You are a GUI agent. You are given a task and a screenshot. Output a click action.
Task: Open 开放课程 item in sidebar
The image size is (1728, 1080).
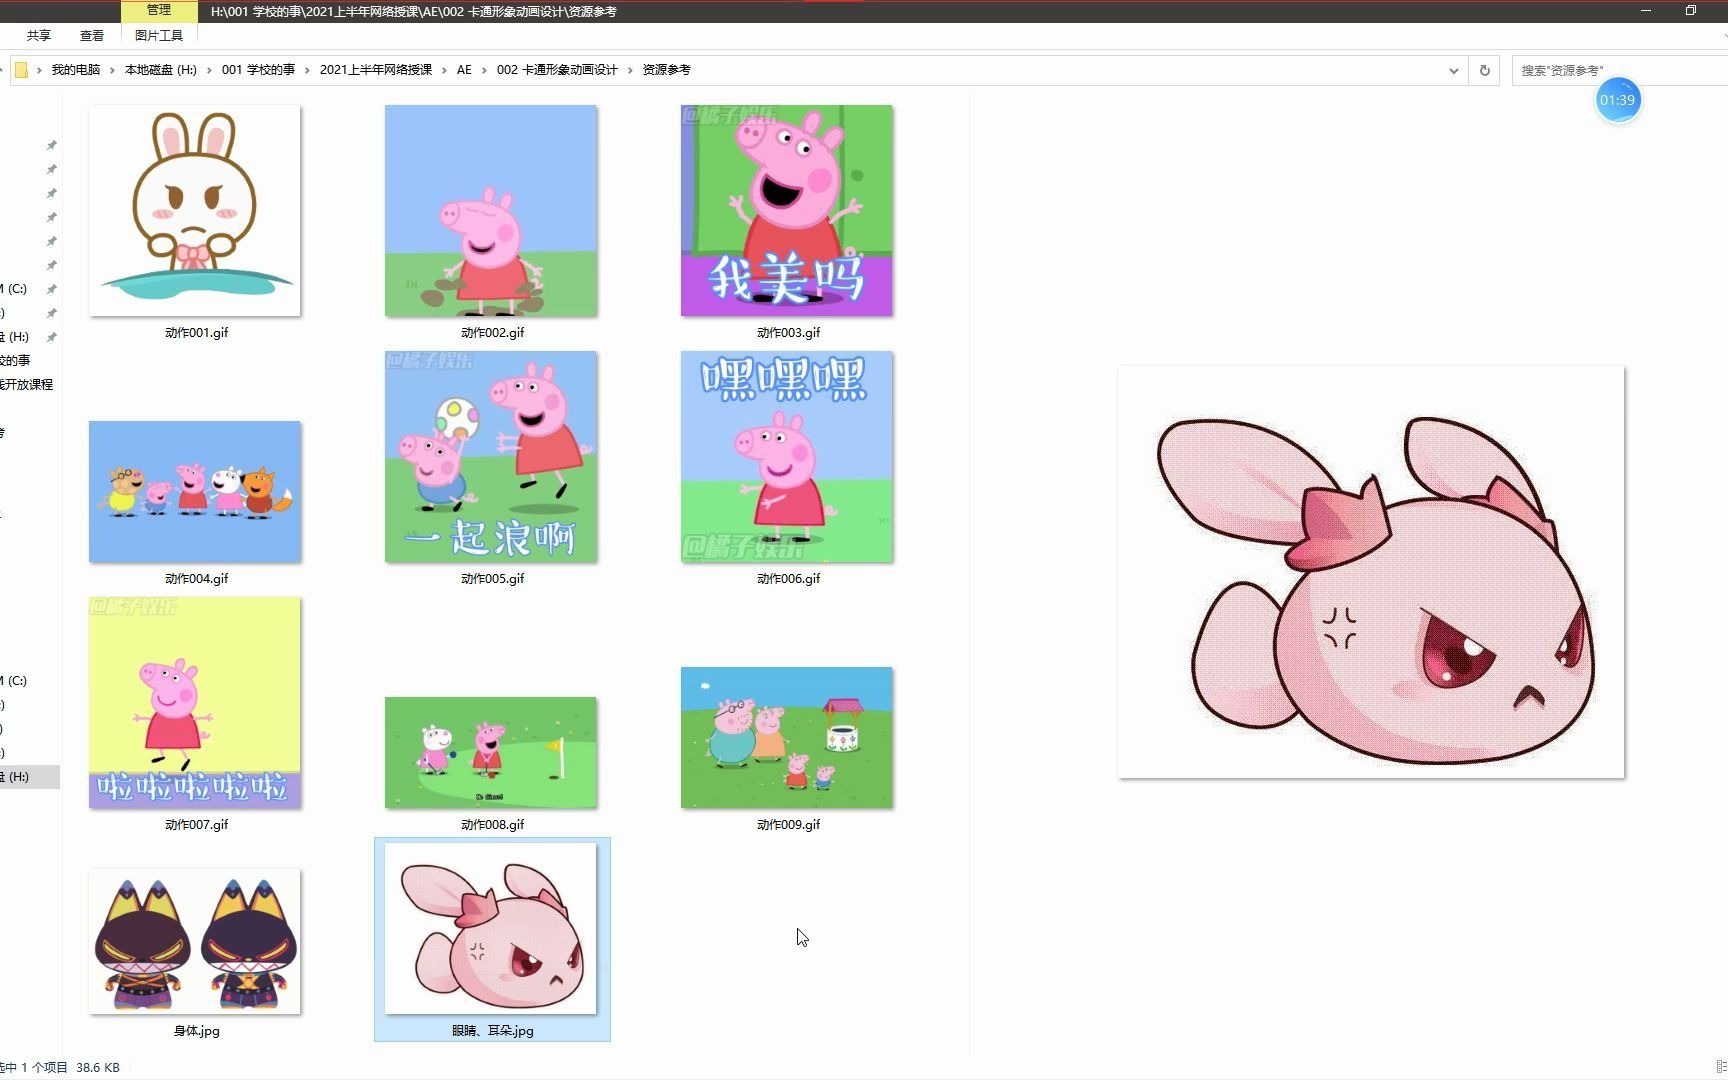[x=27, y=385]
